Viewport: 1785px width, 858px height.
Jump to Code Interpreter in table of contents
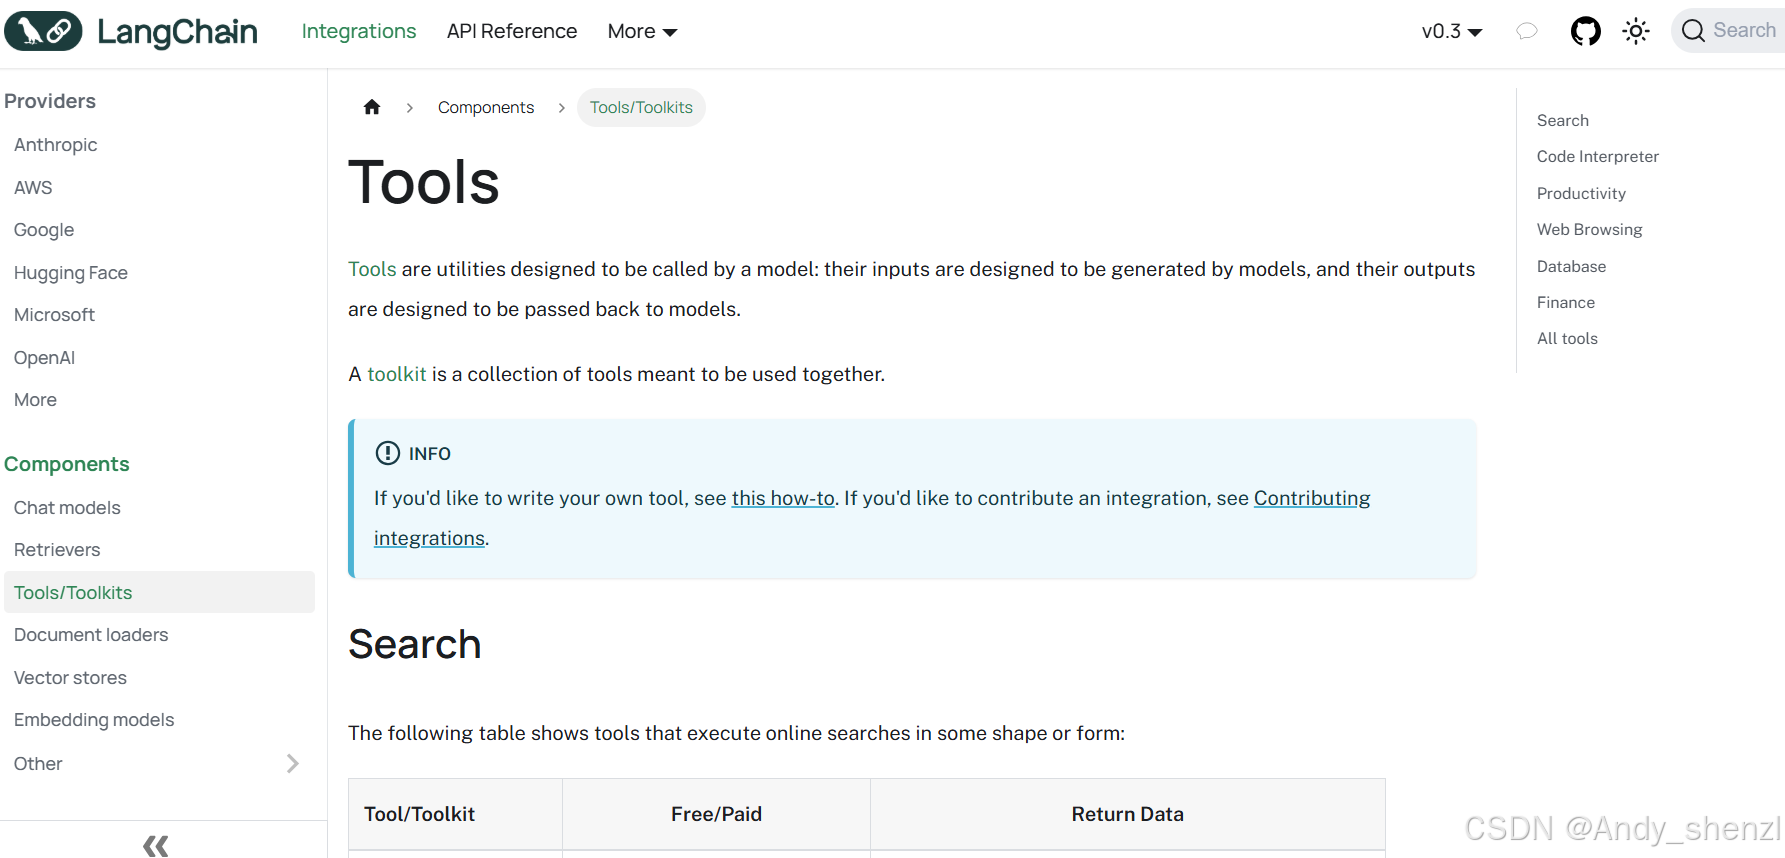point(1598,156)
